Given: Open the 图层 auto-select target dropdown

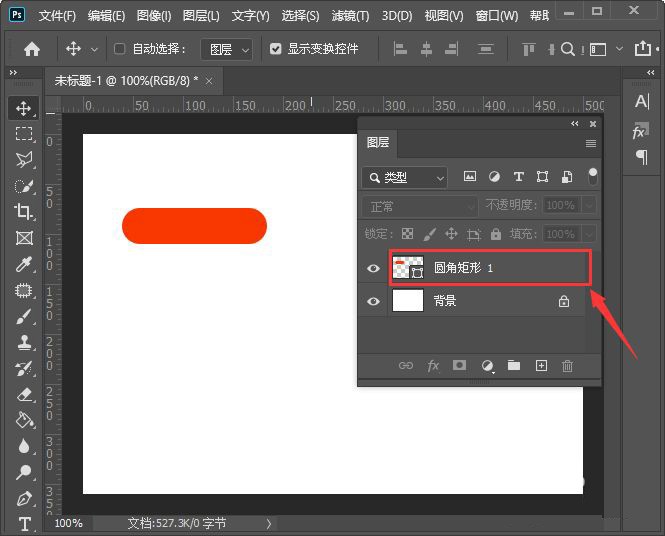Looking at the screenshot, I should [226, 50].
